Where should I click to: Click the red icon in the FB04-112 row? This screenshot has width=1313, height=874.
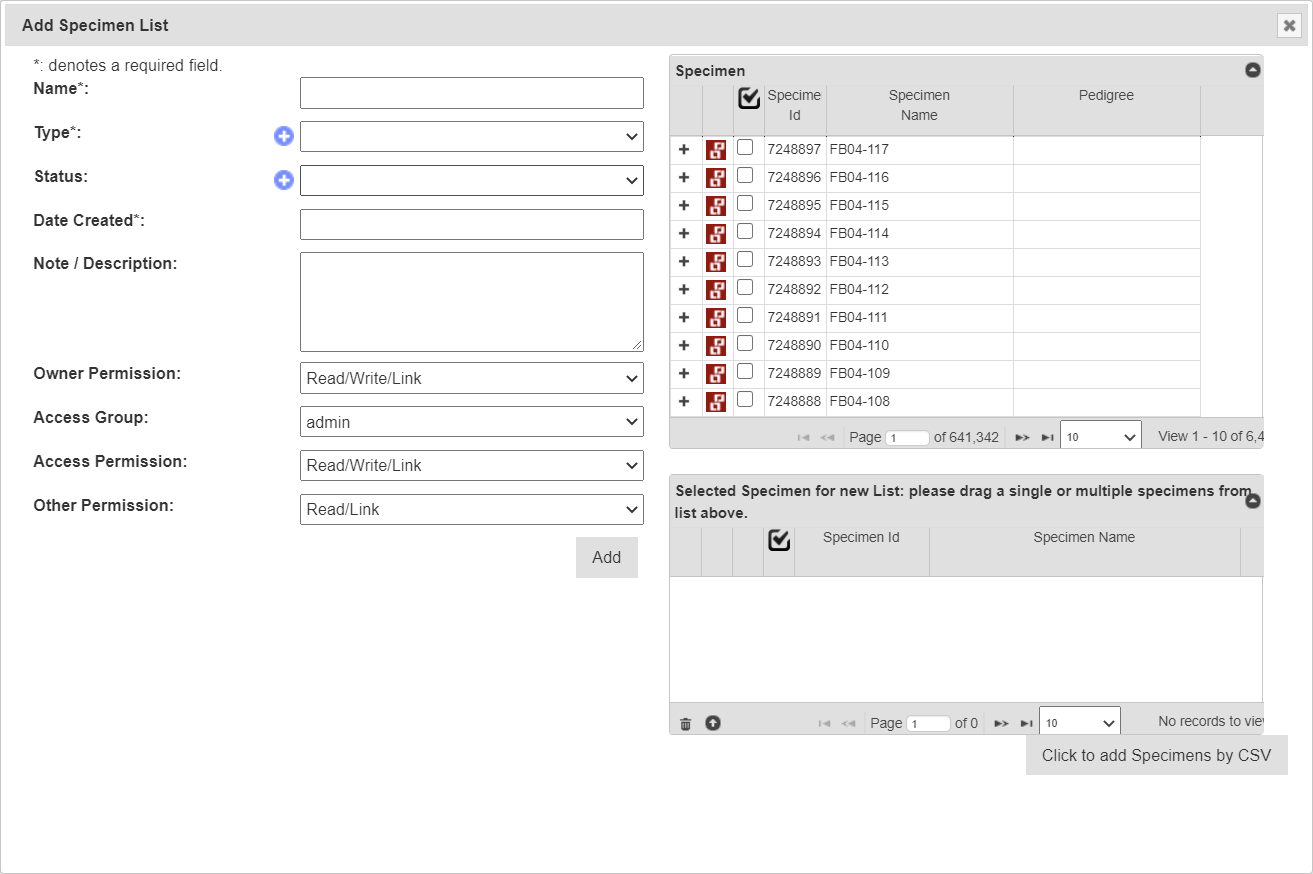[x=716, y=290]
